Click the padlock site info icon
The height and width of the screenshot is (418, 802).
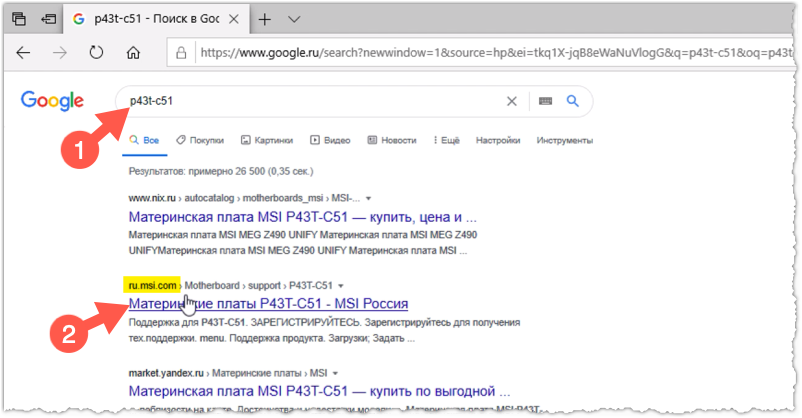181,52
